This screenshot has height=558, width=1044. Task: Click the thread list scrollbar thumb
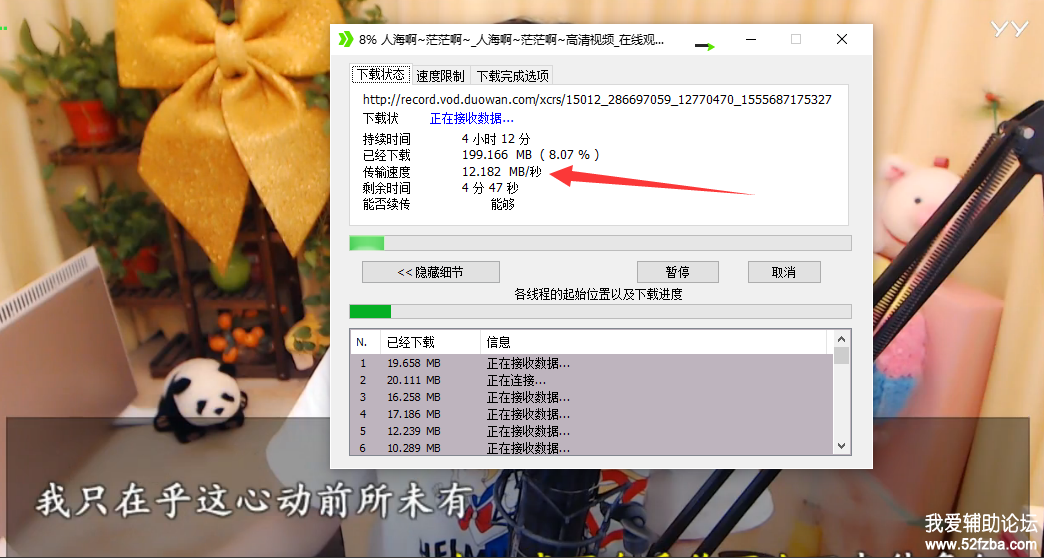(x=841, y=355)
